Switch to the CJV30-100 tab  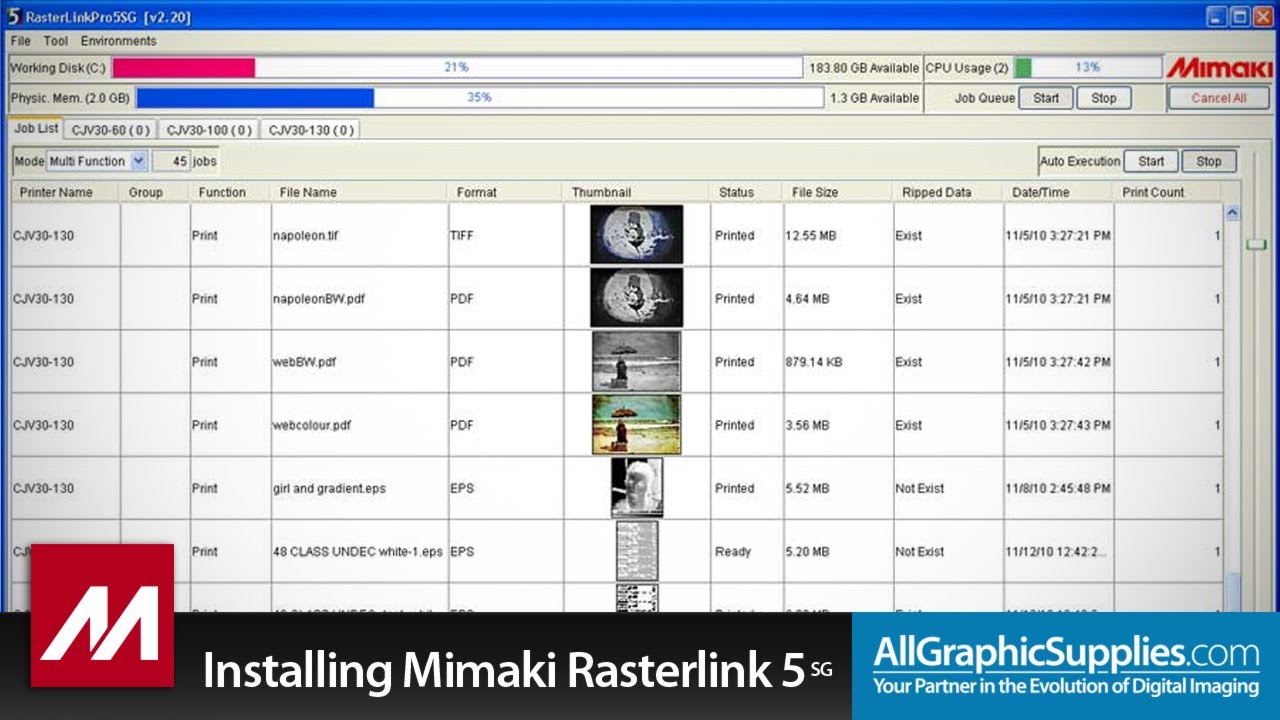pyautogui.click(x=208, y=130)
